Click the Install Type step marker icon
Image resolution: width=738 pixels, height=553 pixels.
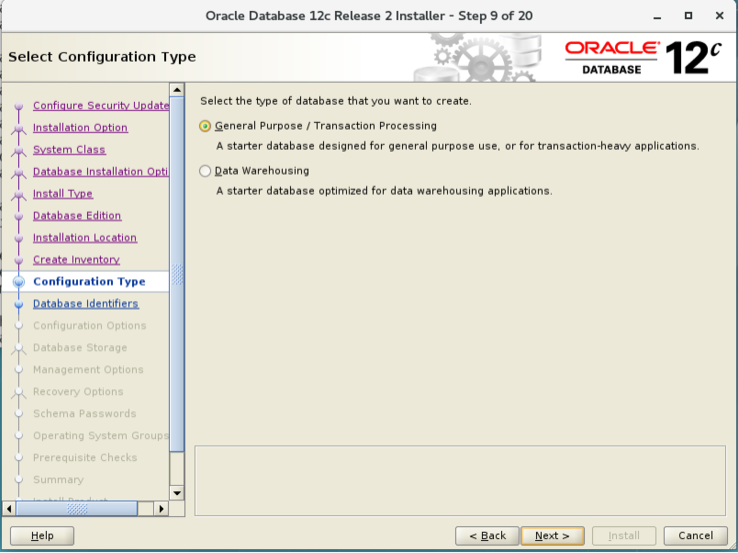pos(19,194)
